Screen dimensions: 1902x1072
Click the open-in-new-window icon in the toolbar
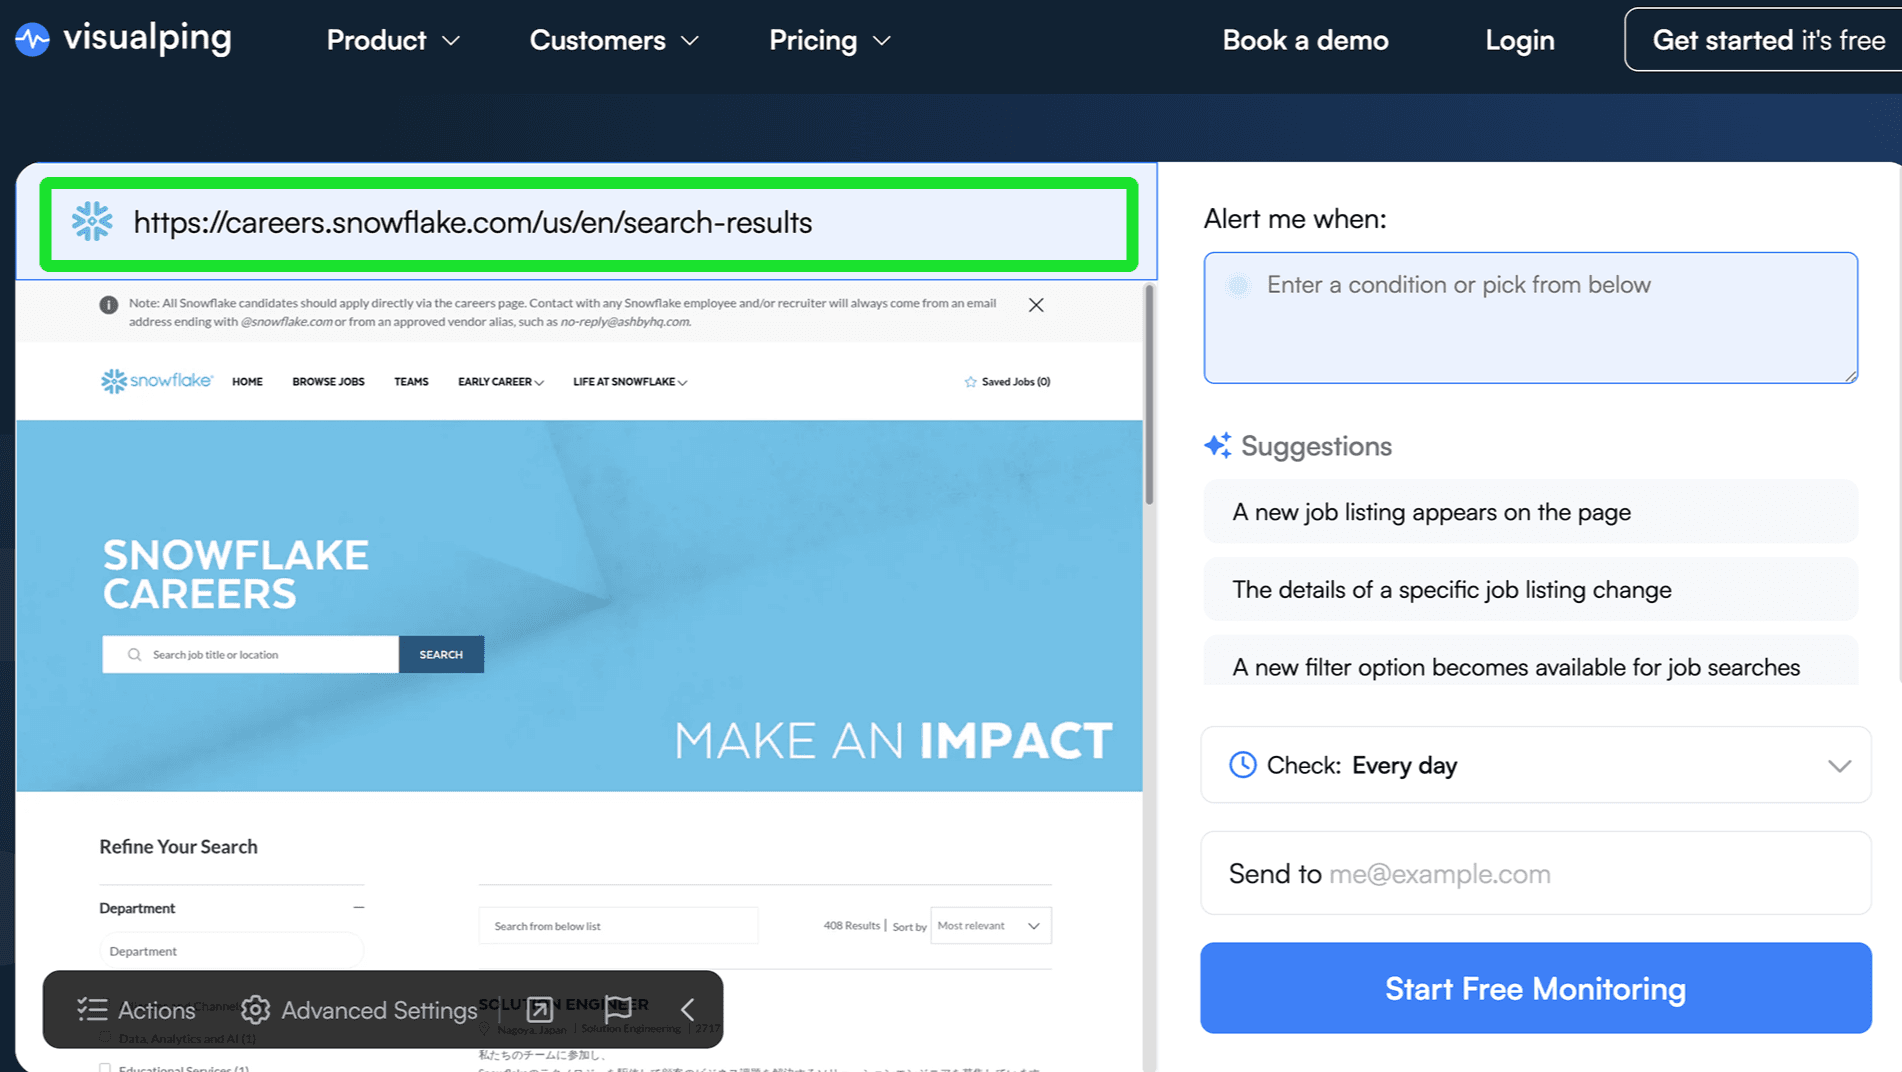[538, 1011]
